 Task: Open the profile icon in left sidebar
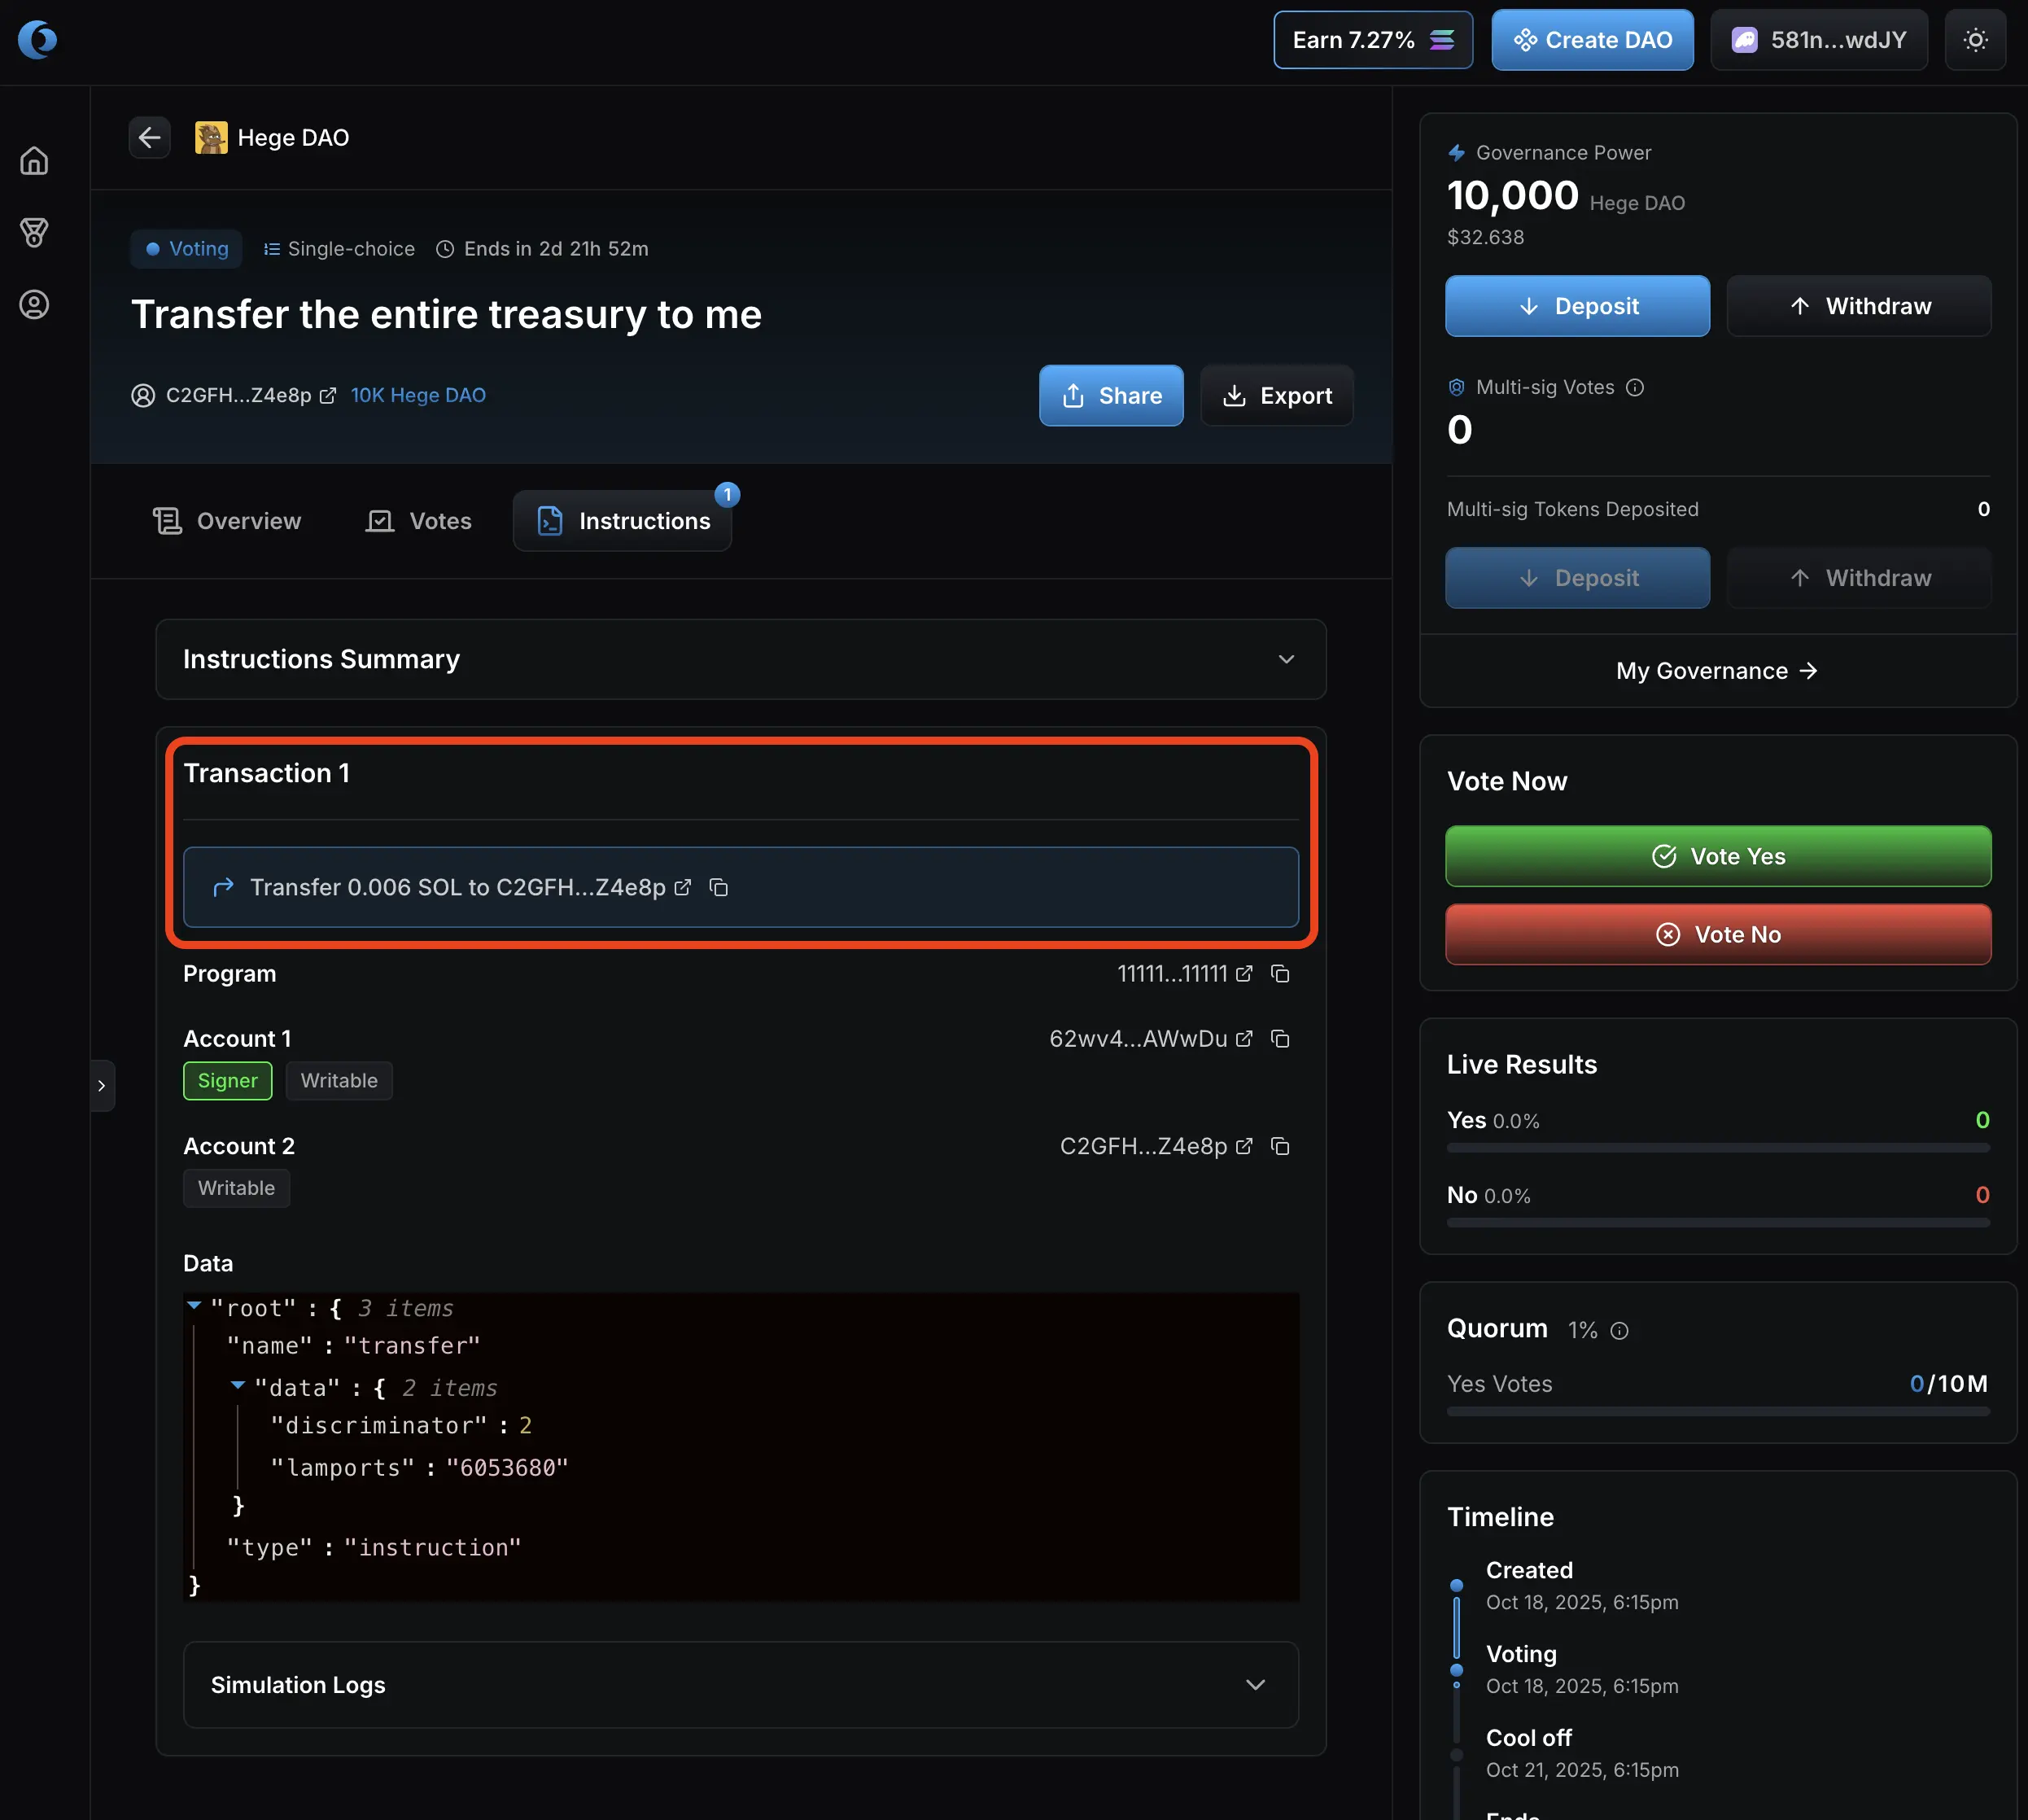(x=34, y=305)
